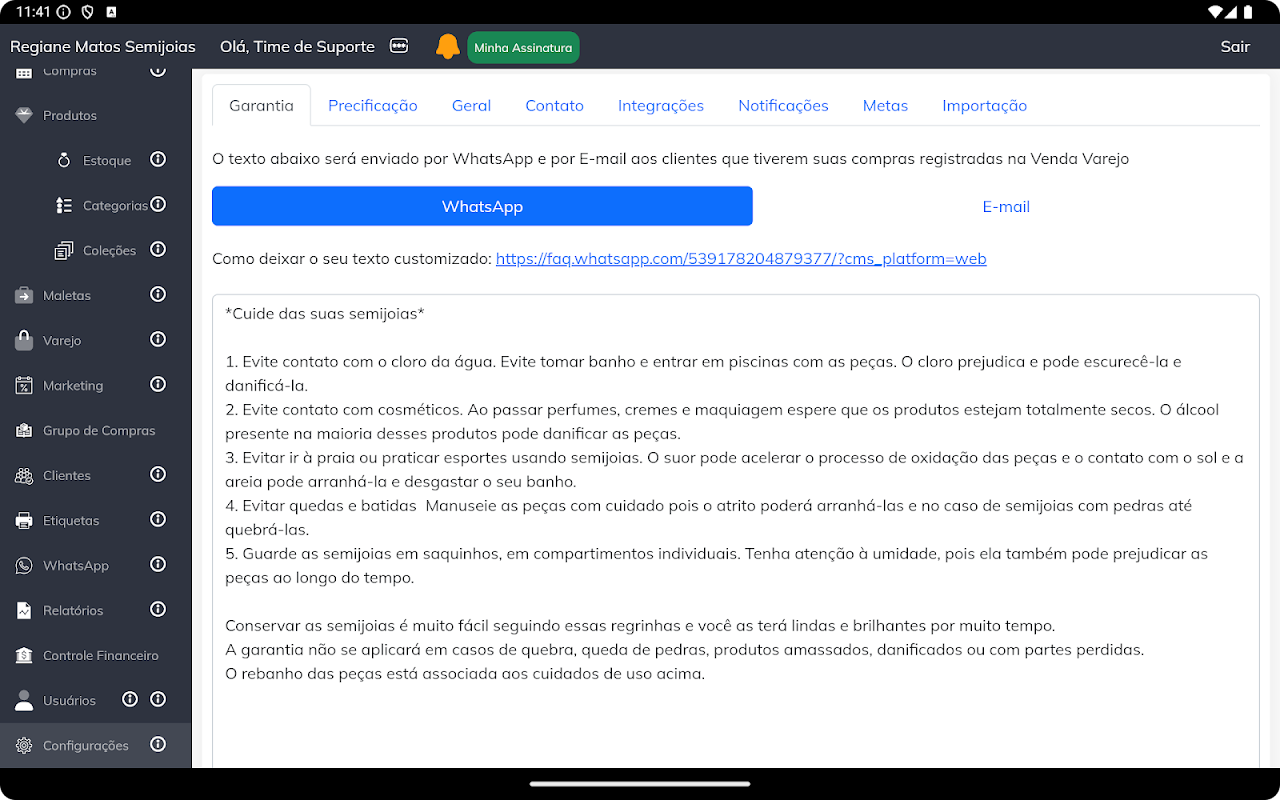Click the orange notification bell icon
The image size is (1280, 800).
coord(448,47)
